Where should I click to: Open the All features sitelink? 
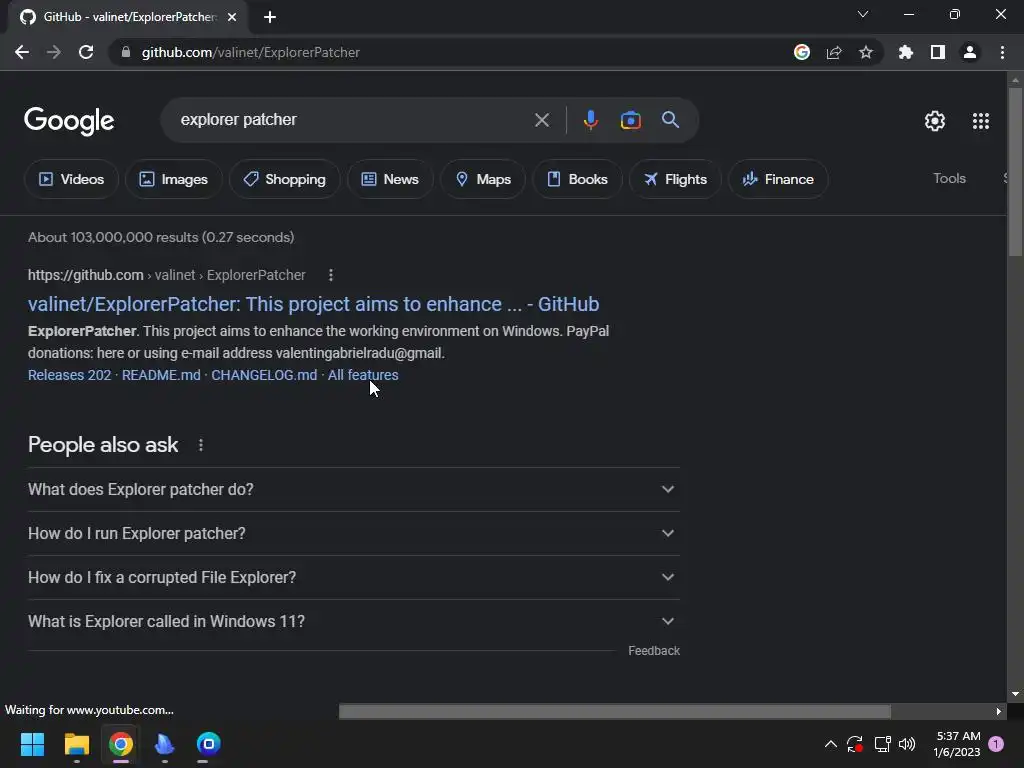point(363,375)
